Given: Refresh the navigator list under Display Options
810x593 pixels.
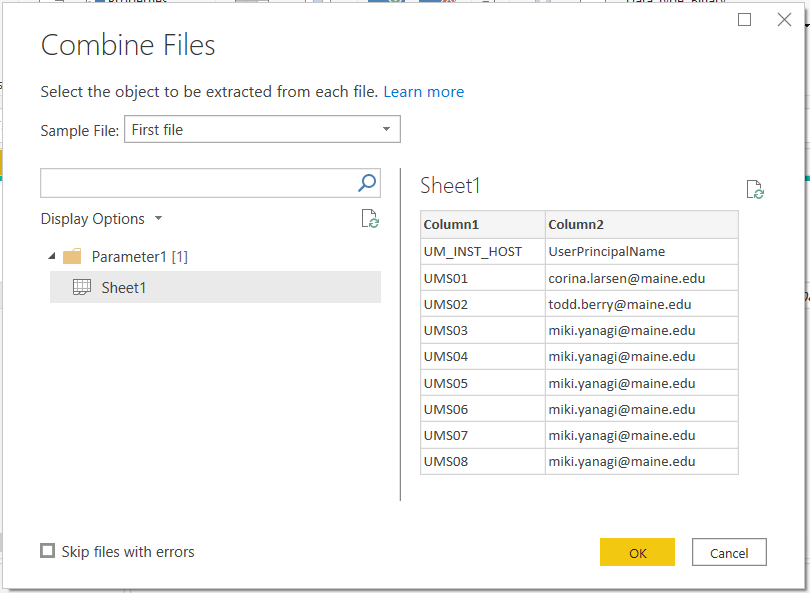Looking at the screenshot, I should [x=370, y=219].
